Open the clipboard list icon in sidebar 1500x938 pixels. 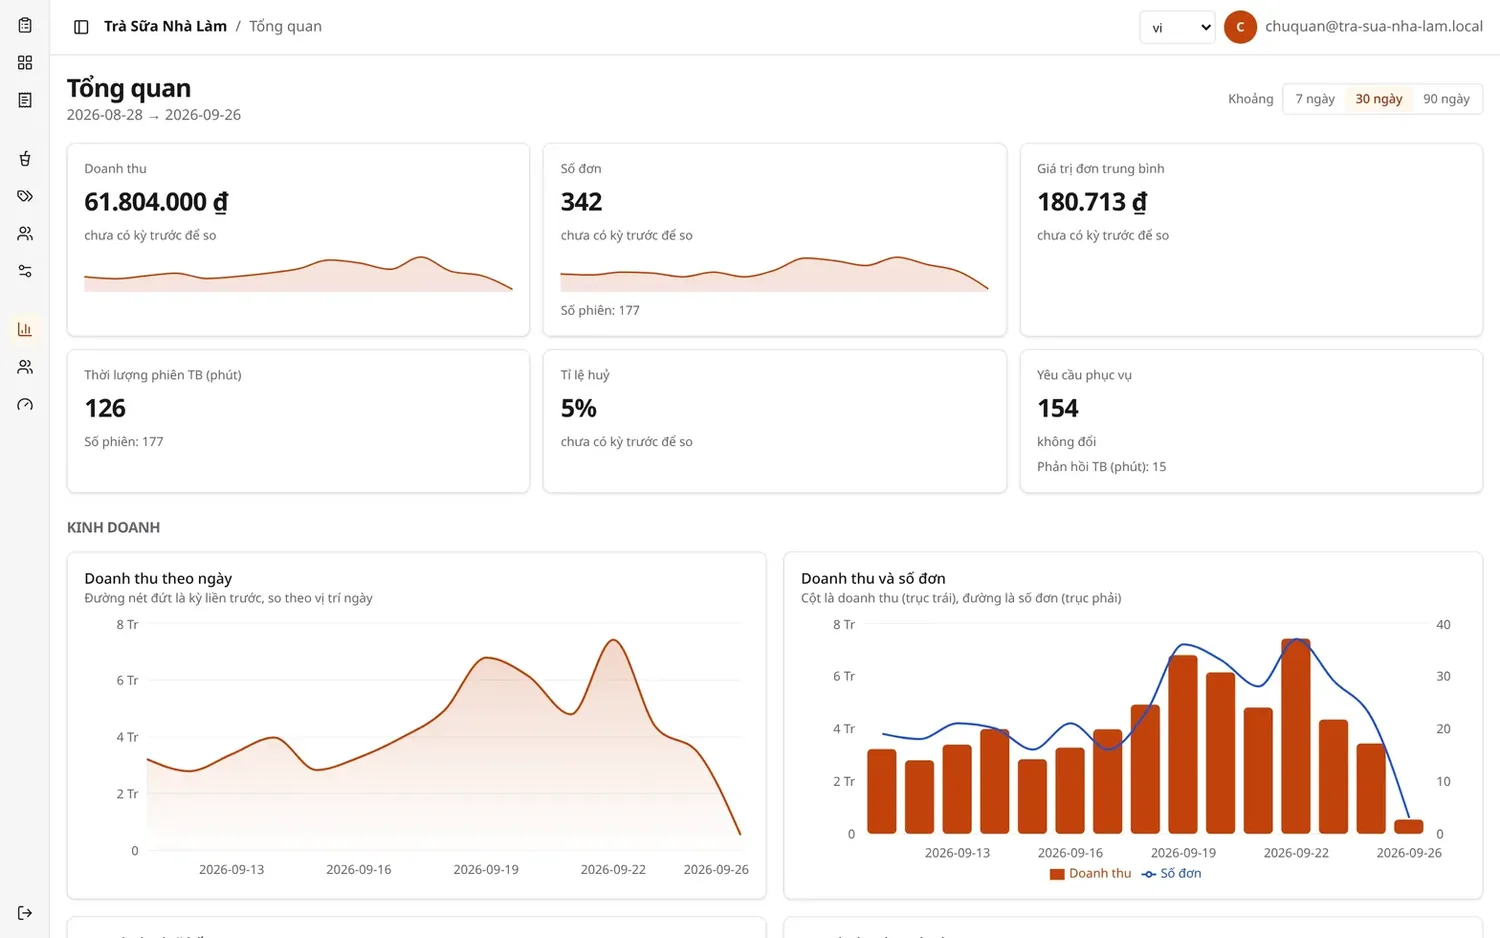[x=25, y=25]
